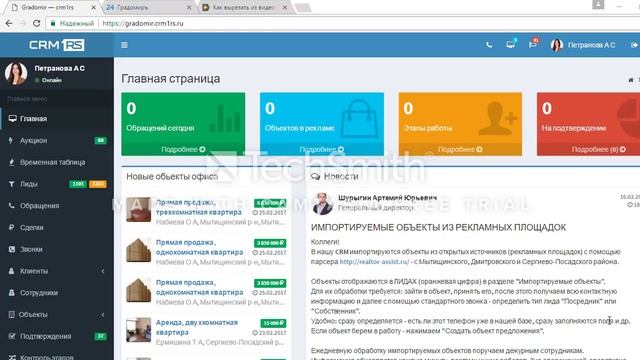
Task: Click the CRM RS logo
Action: [x=57, y=45]
